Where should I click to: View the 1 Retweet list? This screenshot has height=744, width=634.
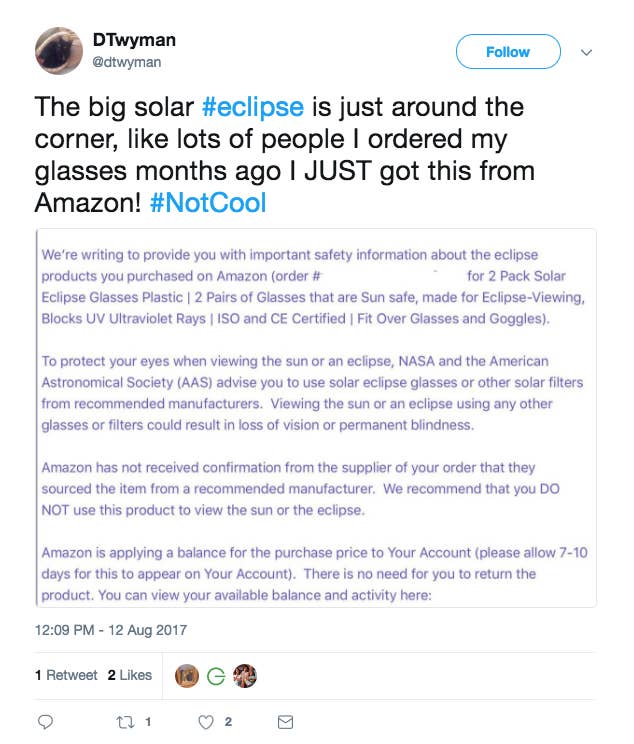pyautogui.click(x=66, y=675)
